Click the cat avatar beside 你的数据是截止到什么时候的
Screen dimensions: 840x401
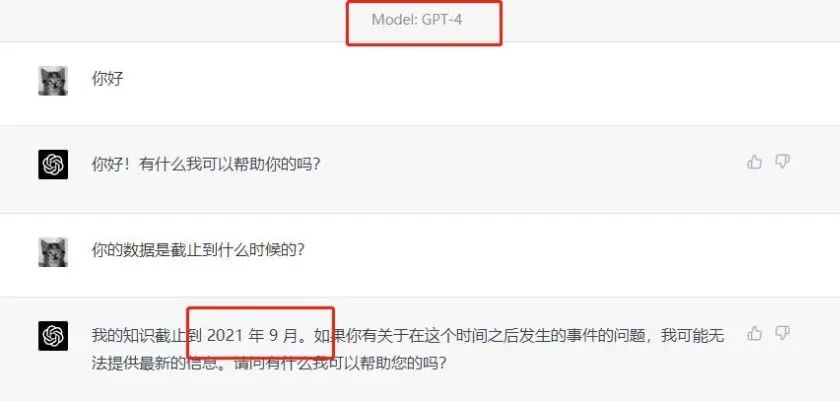point(53,252)
